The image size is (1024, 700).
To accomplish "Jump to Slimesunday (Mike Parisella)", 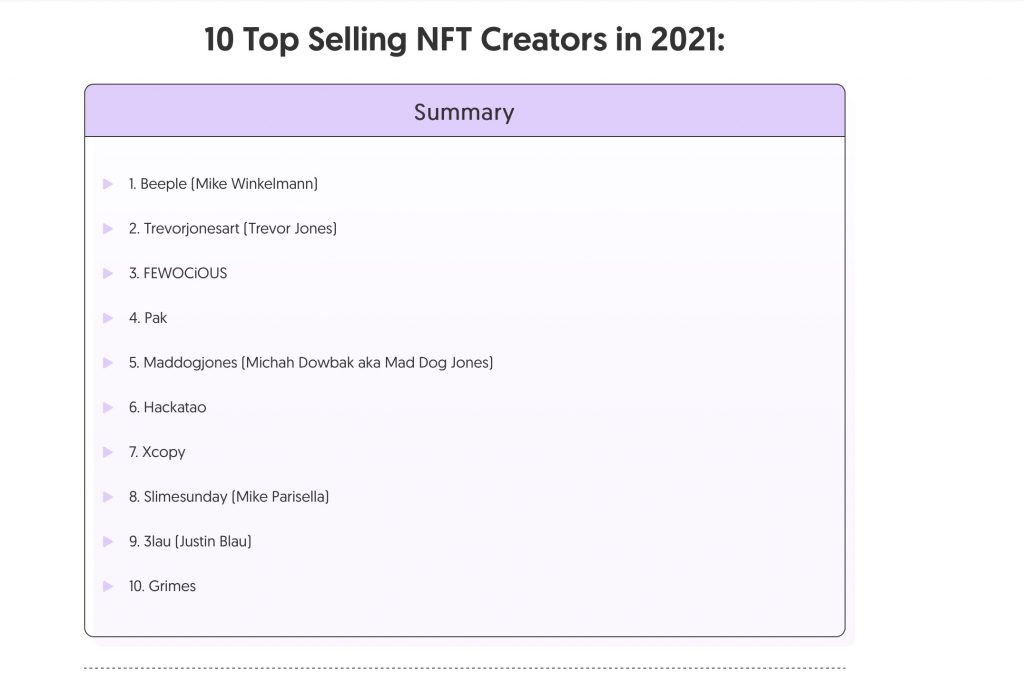I will 229,497.
